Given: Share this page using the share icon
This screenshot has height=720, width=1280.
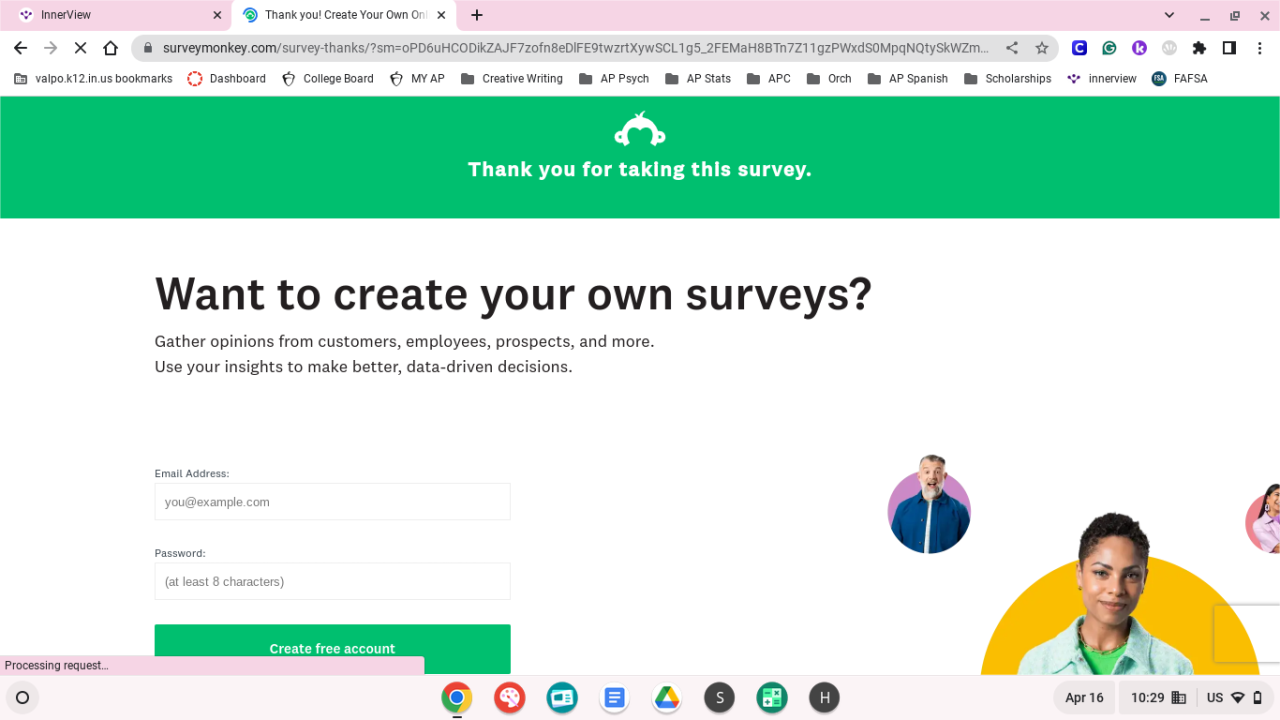Looking at the screenshot, I should tap(1012, 48).
